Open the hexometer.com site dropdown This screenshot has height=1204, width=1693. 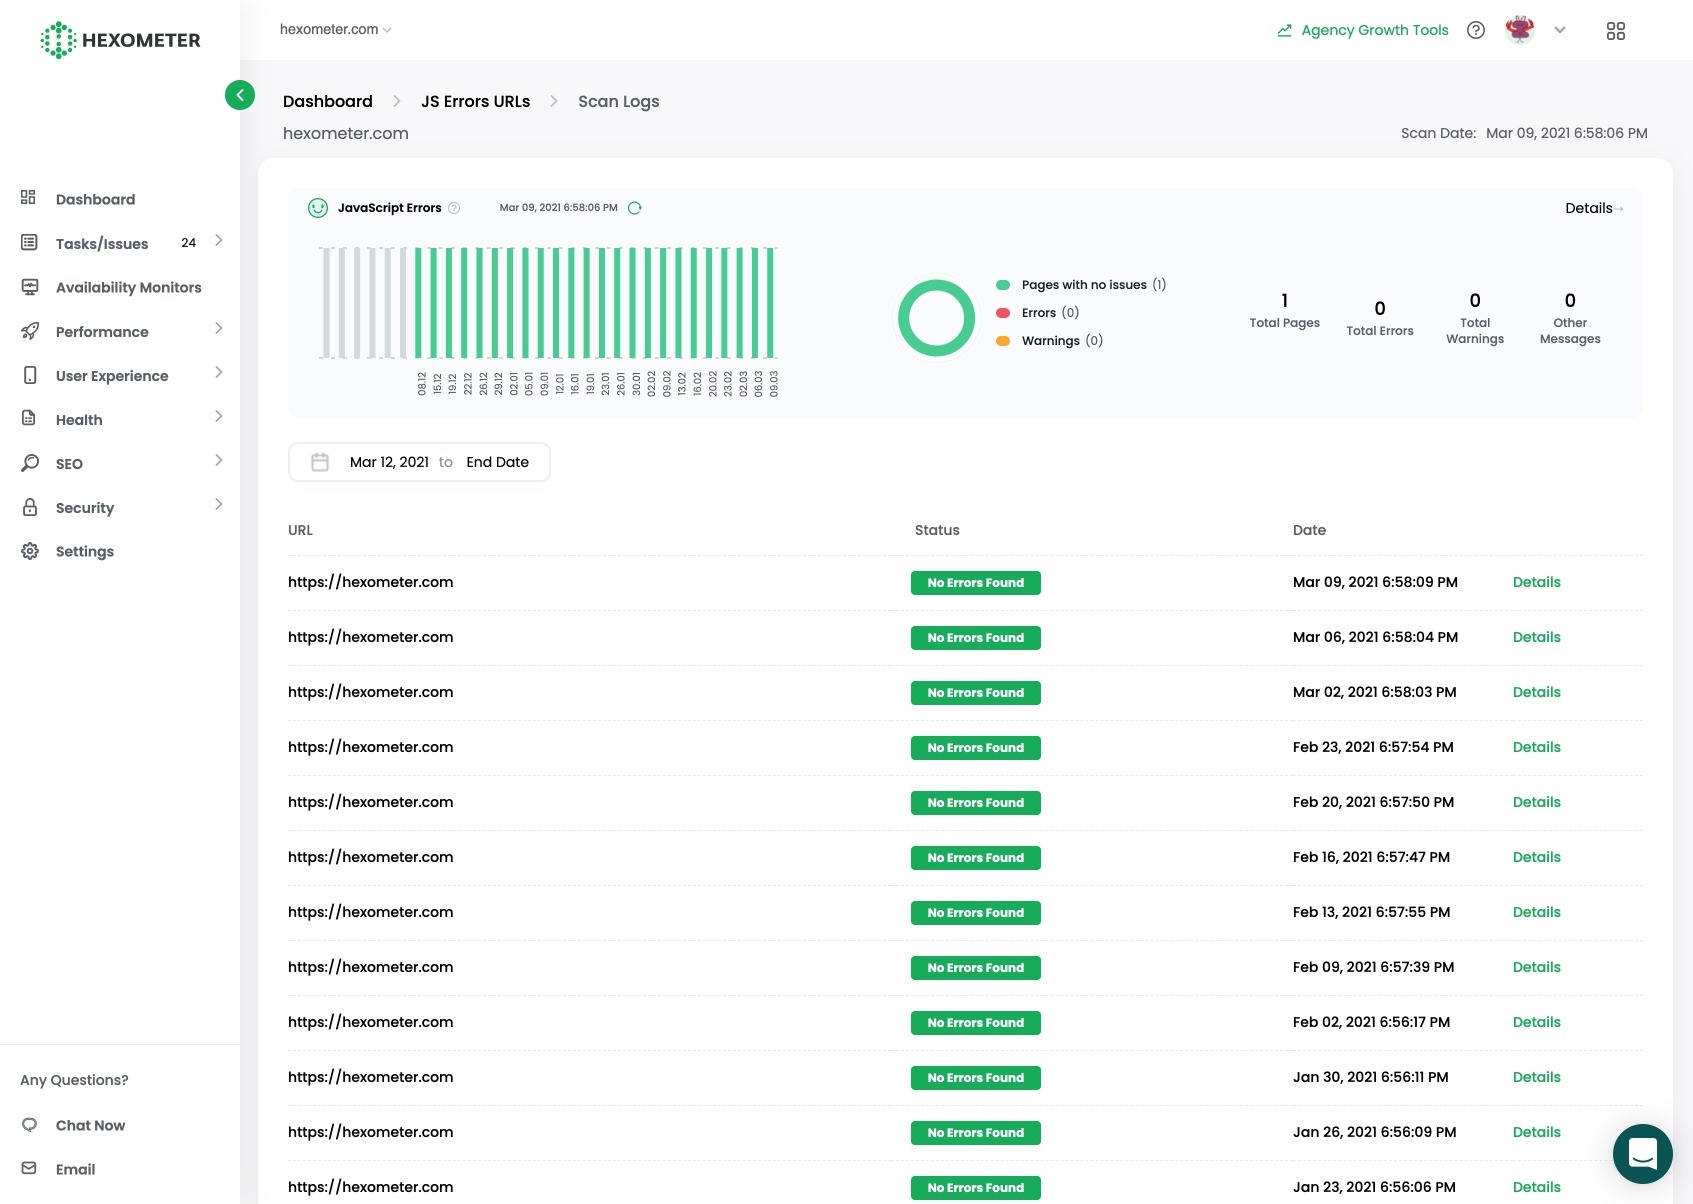click(x=336, y=29)
